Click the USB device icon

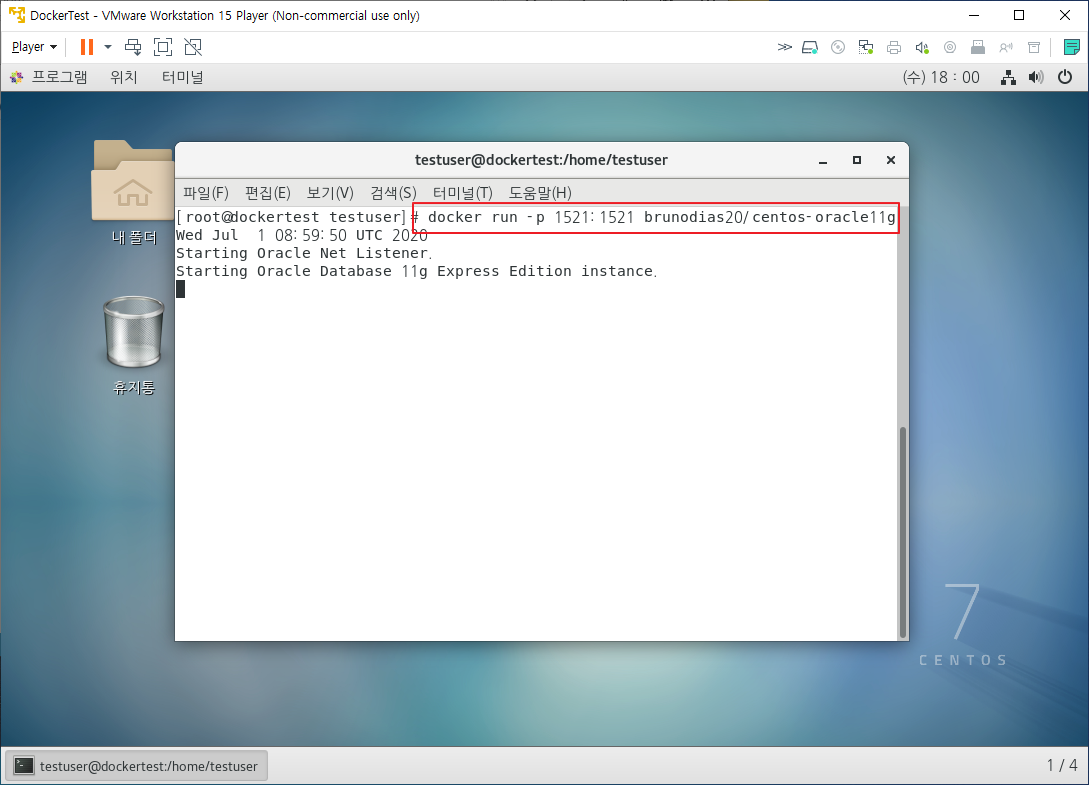pos(978,47)
